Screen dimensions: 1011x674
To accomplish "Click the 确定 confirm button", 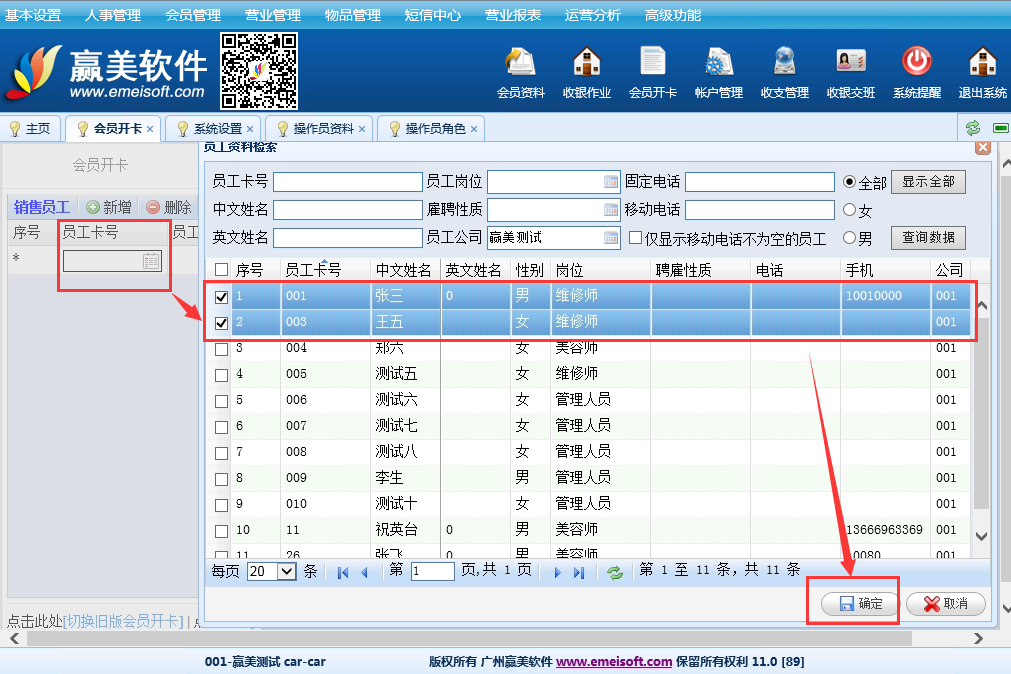I will click(x=860, y=604).
